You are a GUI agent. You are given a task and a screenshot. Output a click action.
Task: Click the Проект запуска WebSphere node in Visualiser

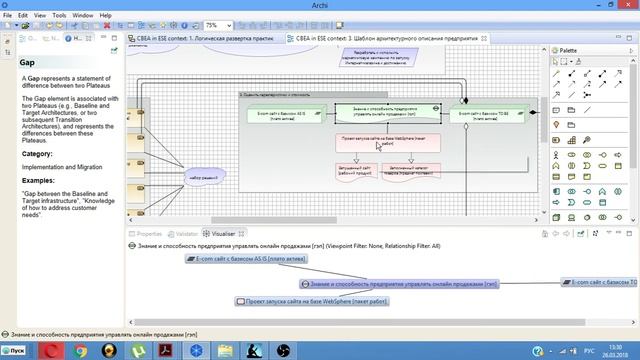tap(312, 302)
